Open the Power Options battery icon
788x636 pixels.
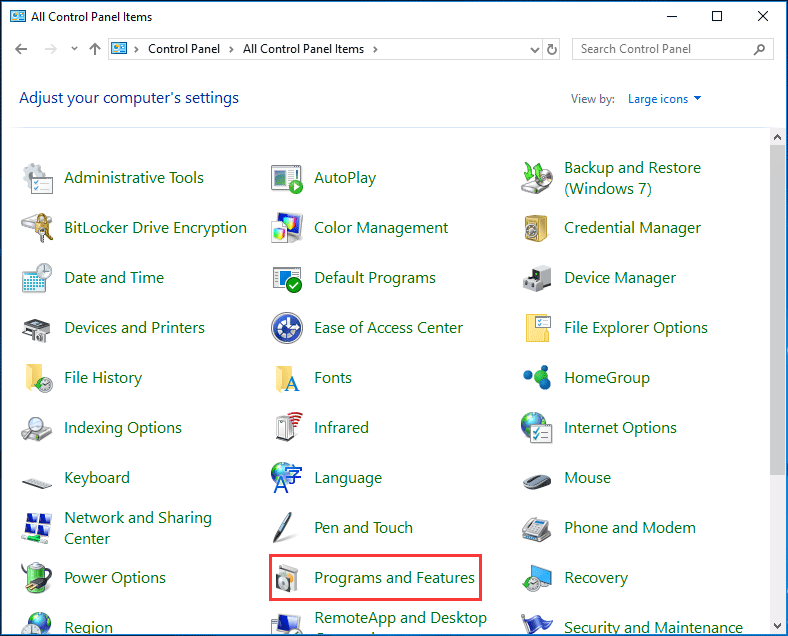[37, 578]
